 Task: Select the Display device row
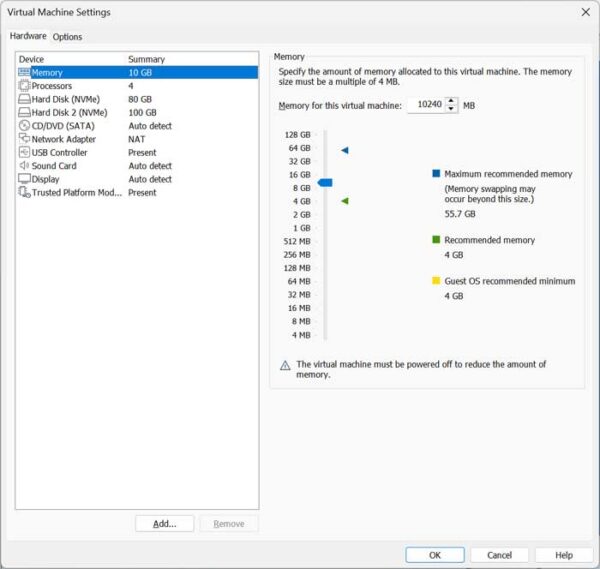138,179
